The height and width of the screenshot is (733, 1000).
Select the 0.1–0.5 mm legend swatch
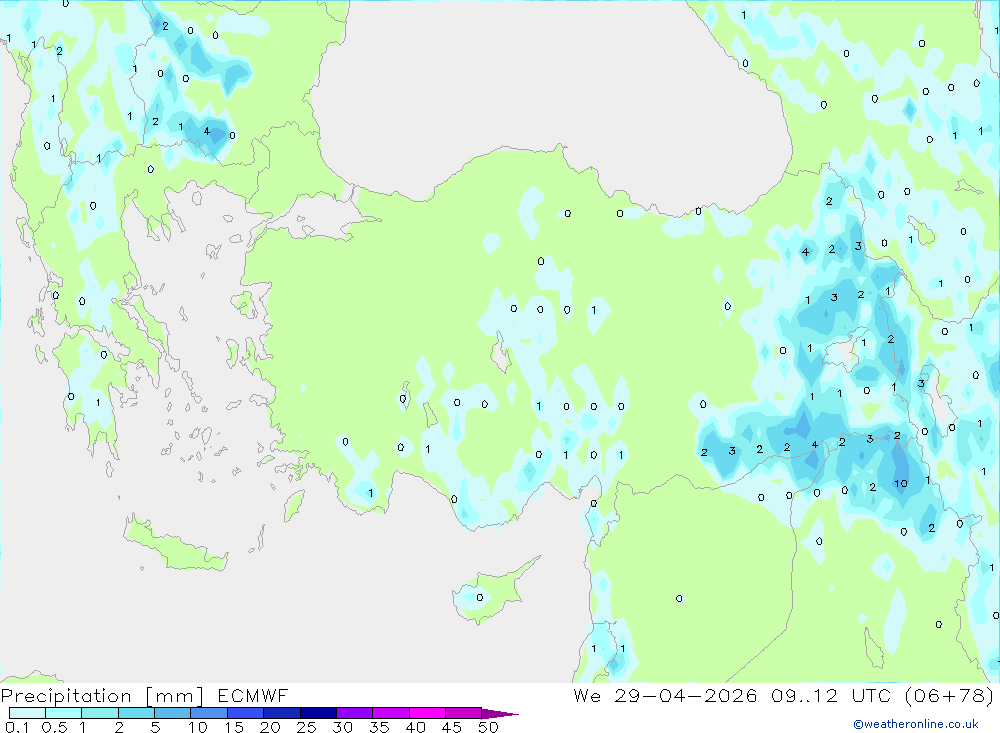pyautogui.click(x=27, y=713)
